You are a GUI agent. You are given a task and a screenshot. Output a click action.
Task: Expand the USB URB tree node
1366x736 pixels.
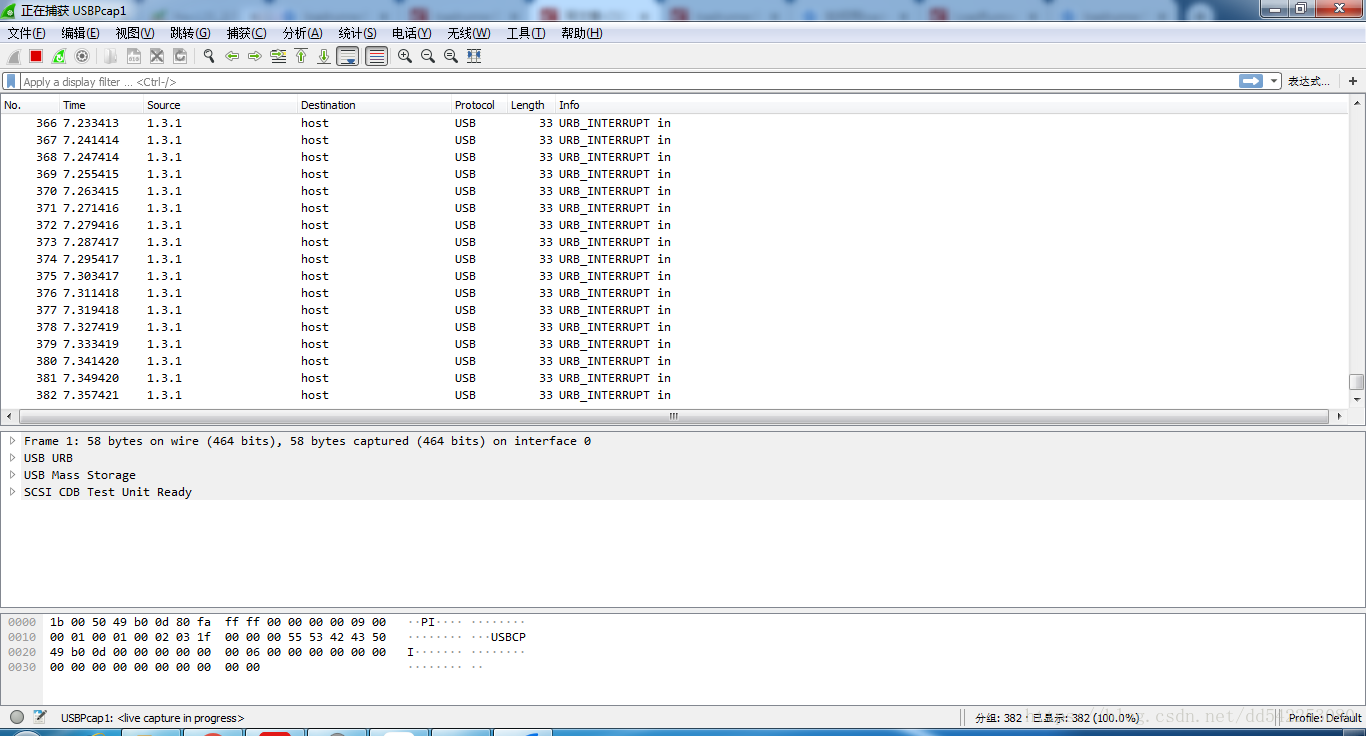(x=13, y=458)
